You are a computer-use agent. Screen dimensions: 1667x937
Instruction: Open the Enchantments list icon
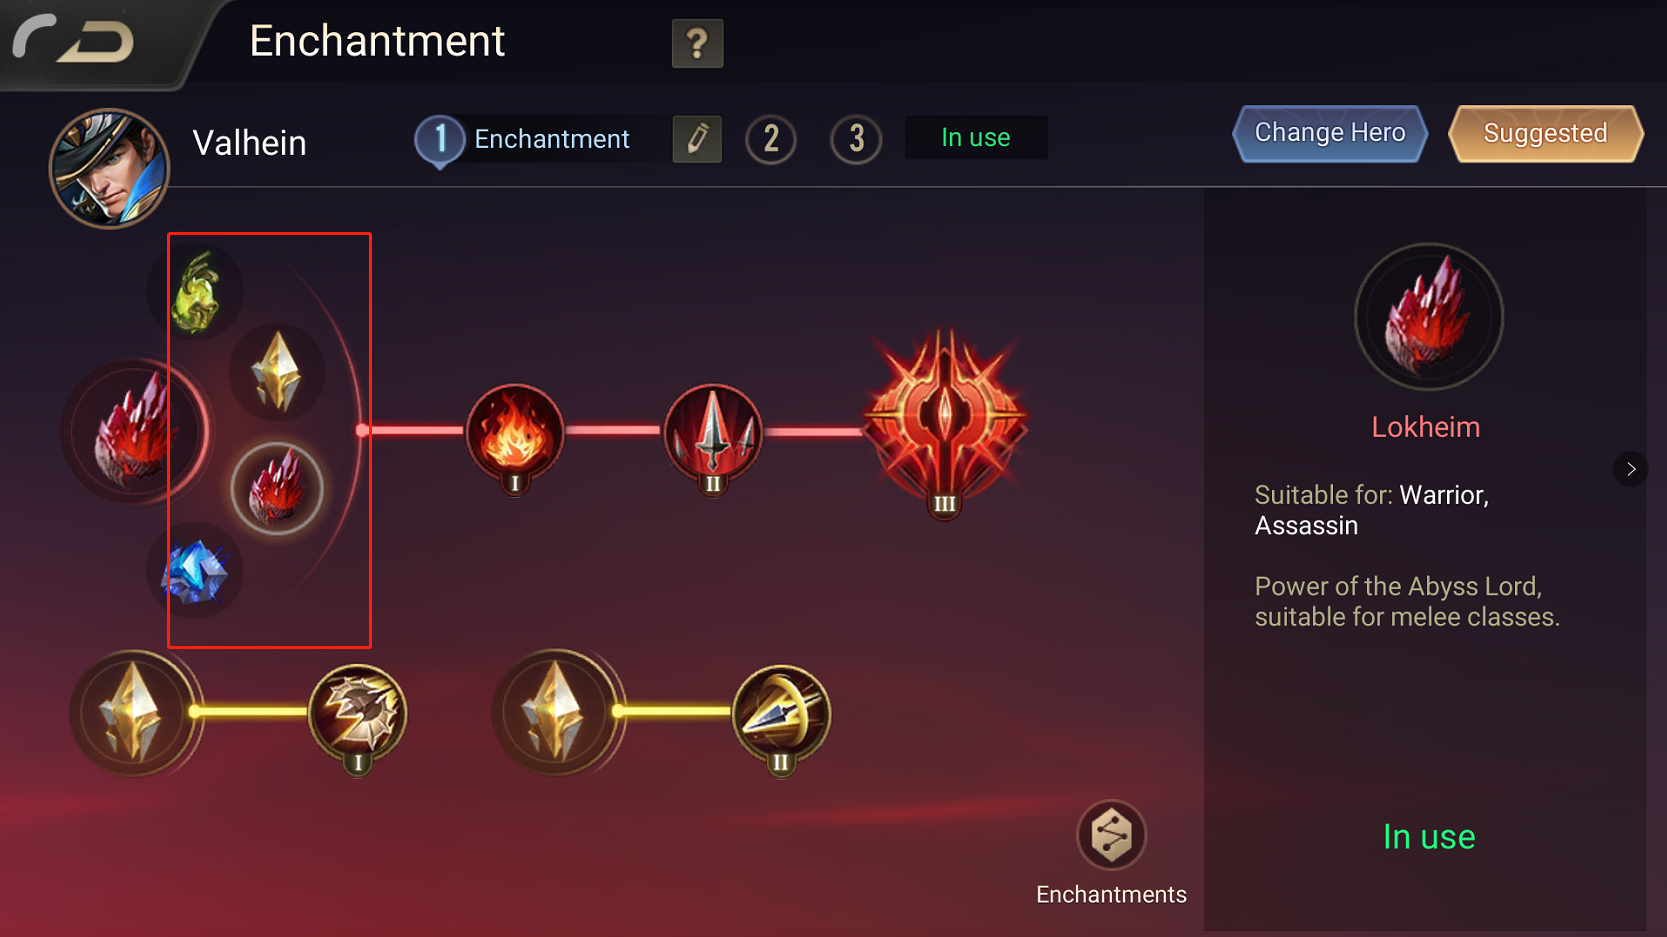tap(1111, 835)
